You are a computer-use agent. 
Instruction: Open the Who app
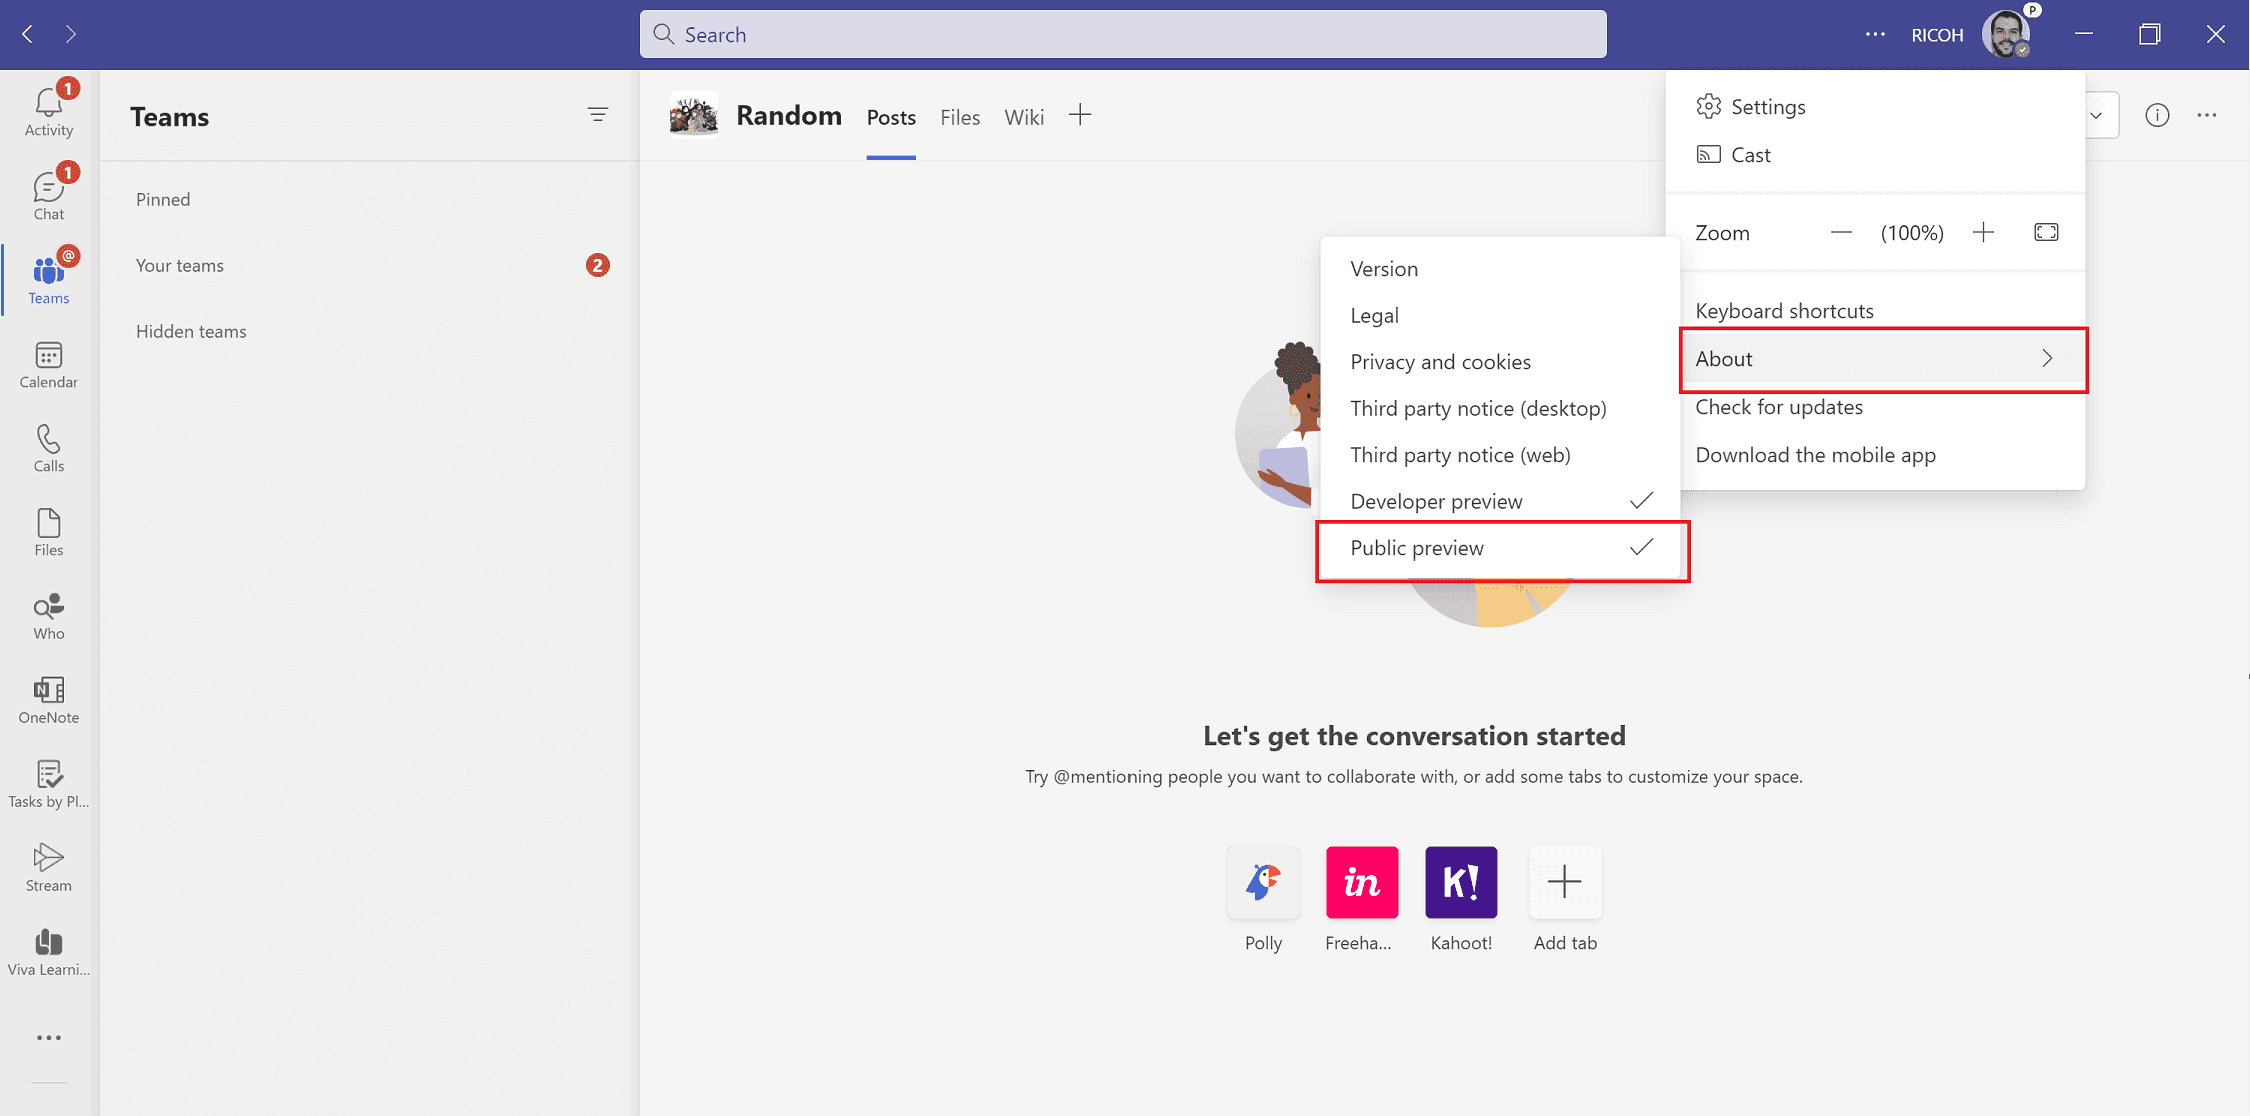pyautogui.click(x=49, y=616)
